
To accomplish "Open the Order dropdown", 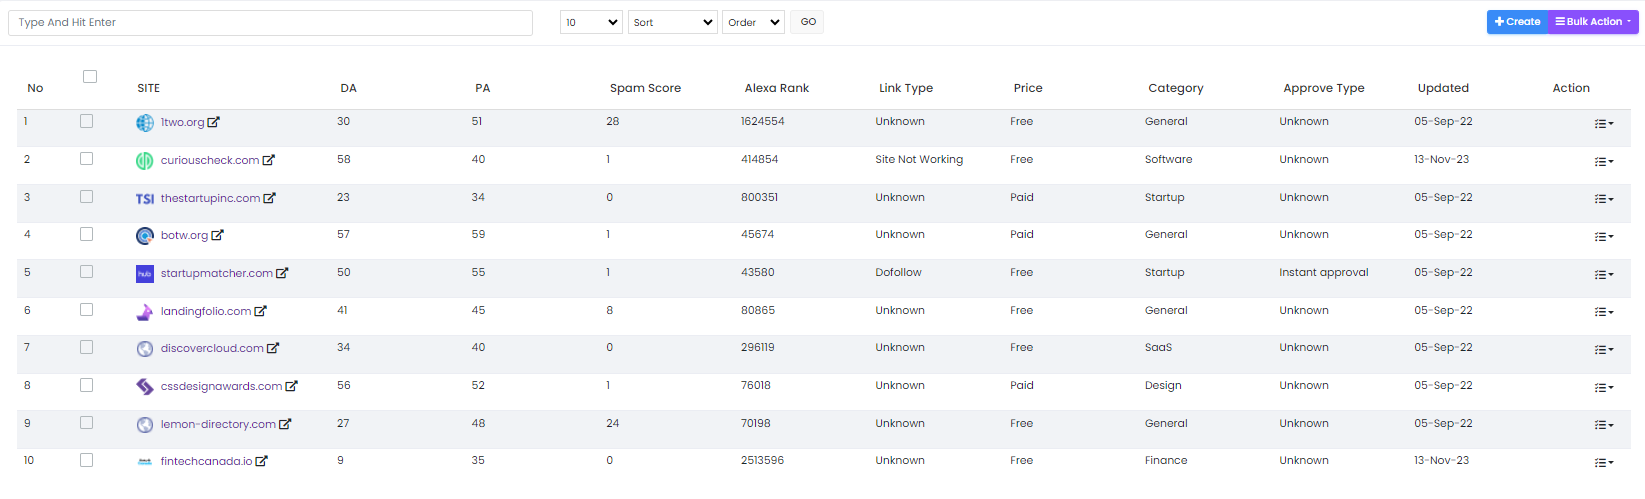I will pyautogui.click(x=753, y=22).
